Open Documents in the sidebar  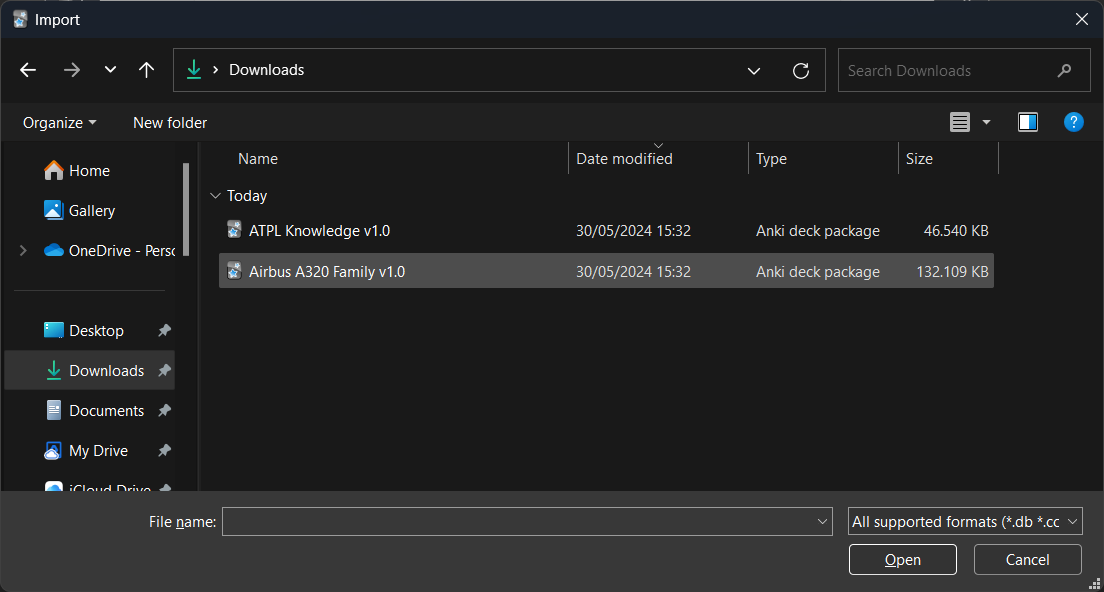pos(94,410)
